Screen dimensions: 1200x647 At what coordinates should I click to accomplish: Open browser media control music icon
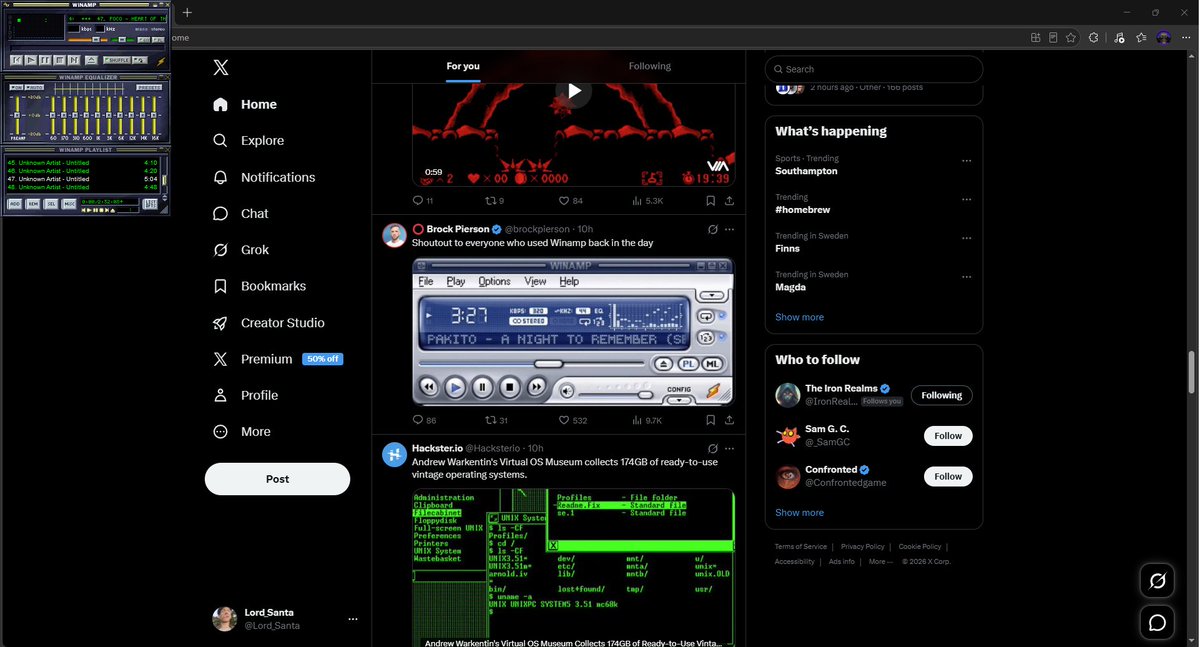[x=1118, y=38]
